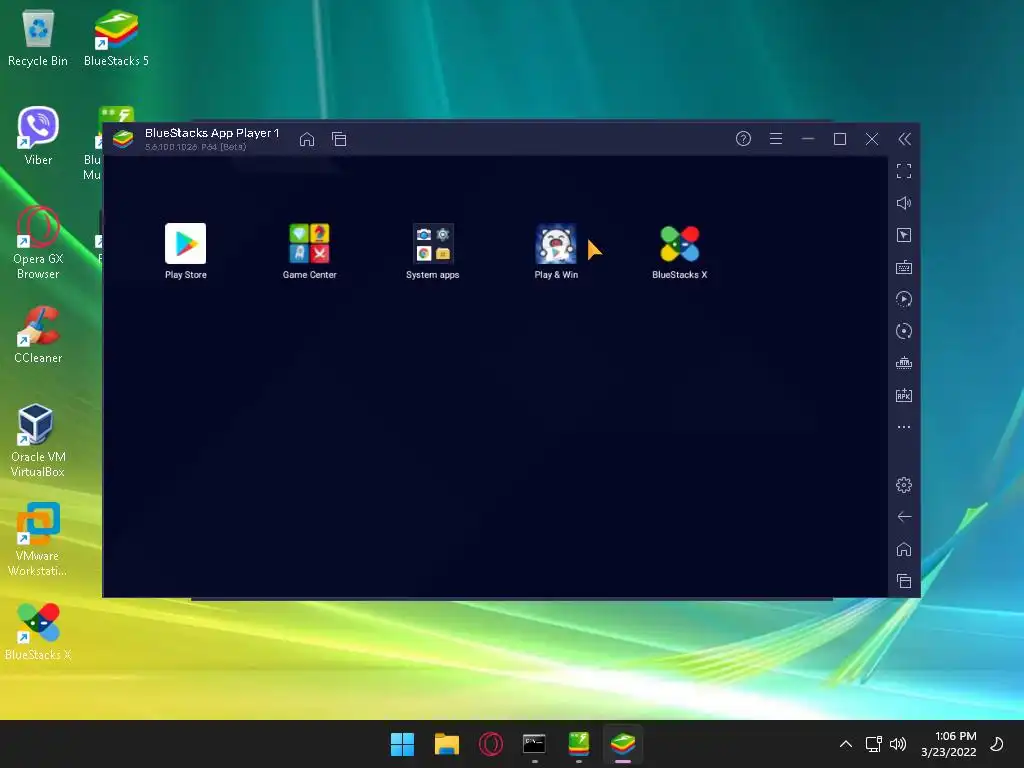The width and height of the screenshot is (1024, 768).
Task: Open BlueStacks settings gear icon
Action: (x=904, y=485)
